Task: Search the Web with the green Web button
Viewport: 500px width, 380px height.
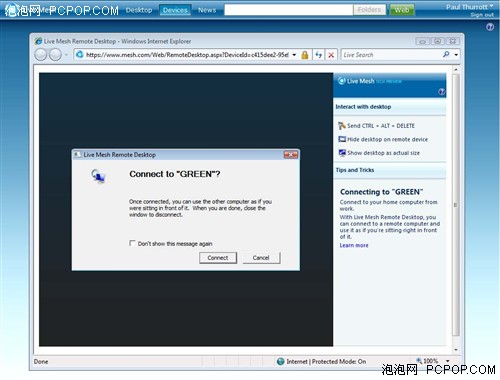Action: click(x=402, y=10)
